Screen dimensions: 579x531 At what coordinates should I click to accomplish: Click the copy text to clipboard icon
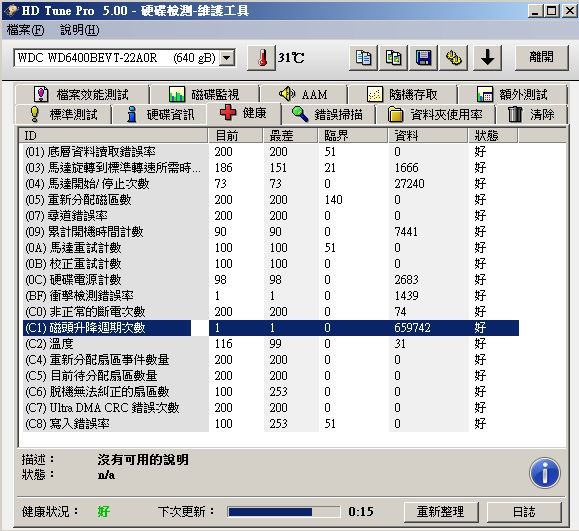coord(363,58)
